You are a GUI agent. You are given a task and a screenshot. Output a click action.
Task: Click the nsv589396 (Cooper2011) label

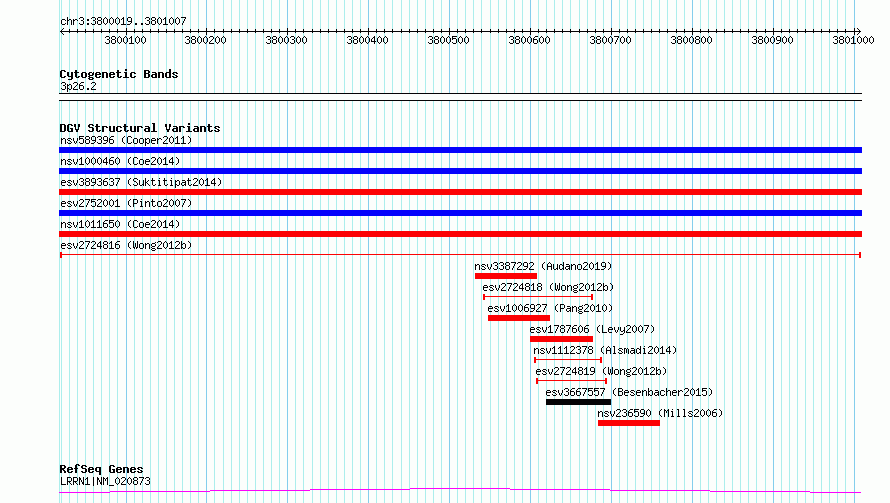click(126, 140)
